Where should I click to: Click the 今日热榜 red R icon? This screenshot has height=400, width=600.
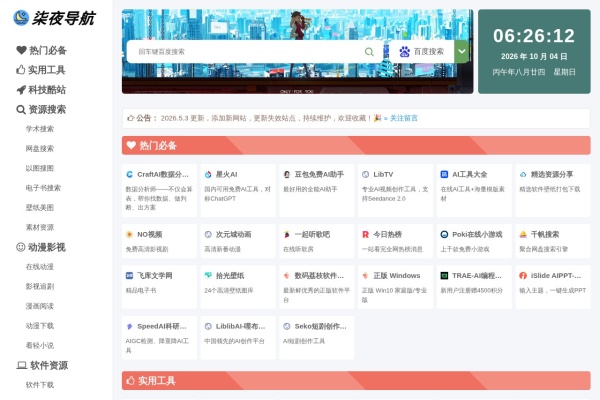(x=365, y=234)
